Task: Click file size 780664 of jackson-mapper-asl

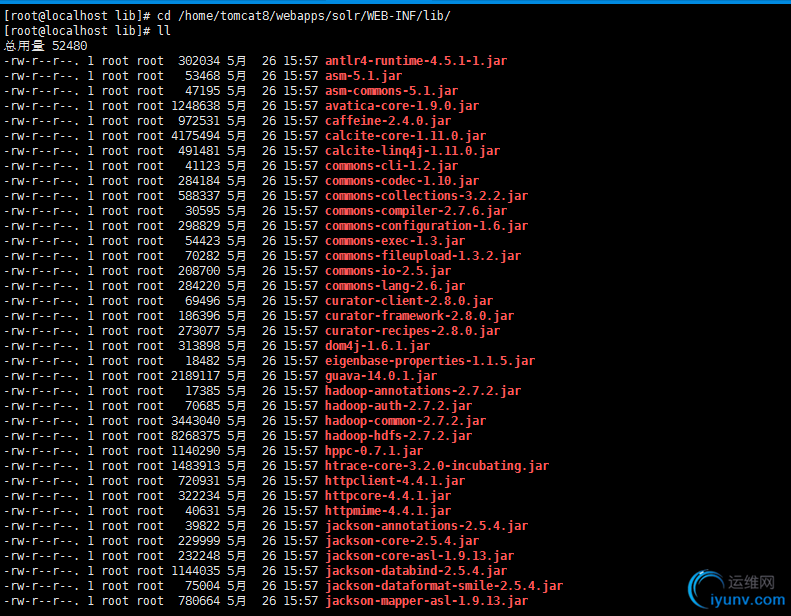Action: click(199, 601)
